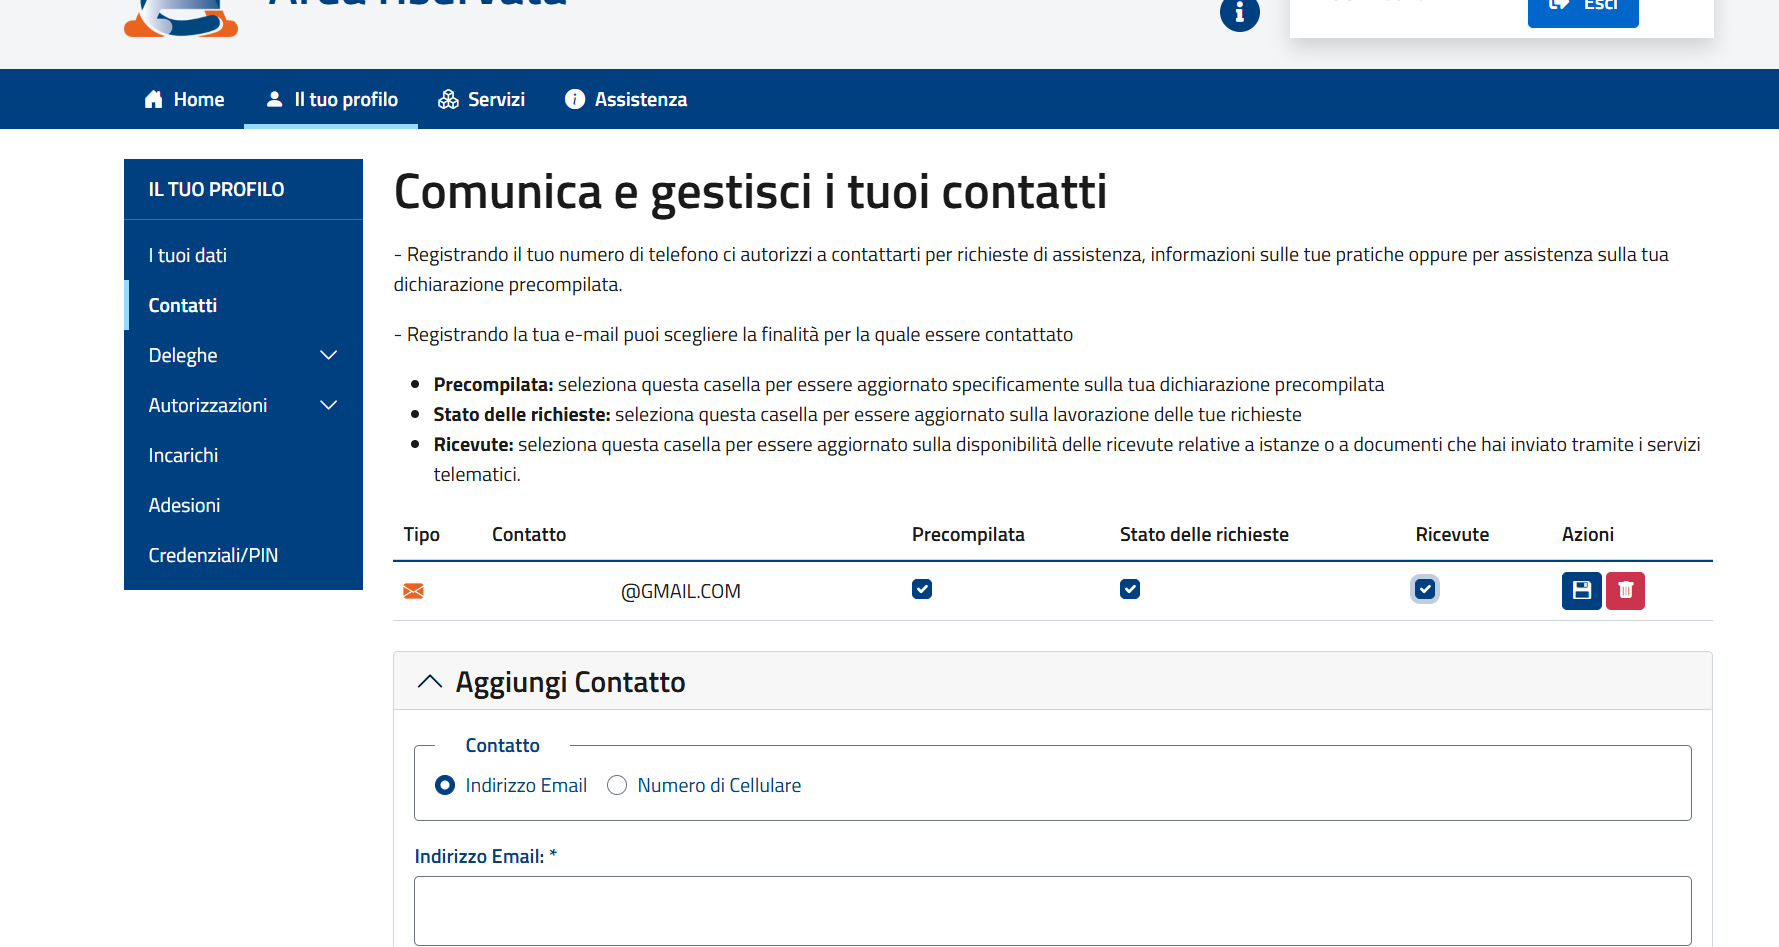Image resolution: width=1779 pixels, height=947 pixels.
Task: Click the @GMAIL.COM contact text
Action: (x=681, y=591)
